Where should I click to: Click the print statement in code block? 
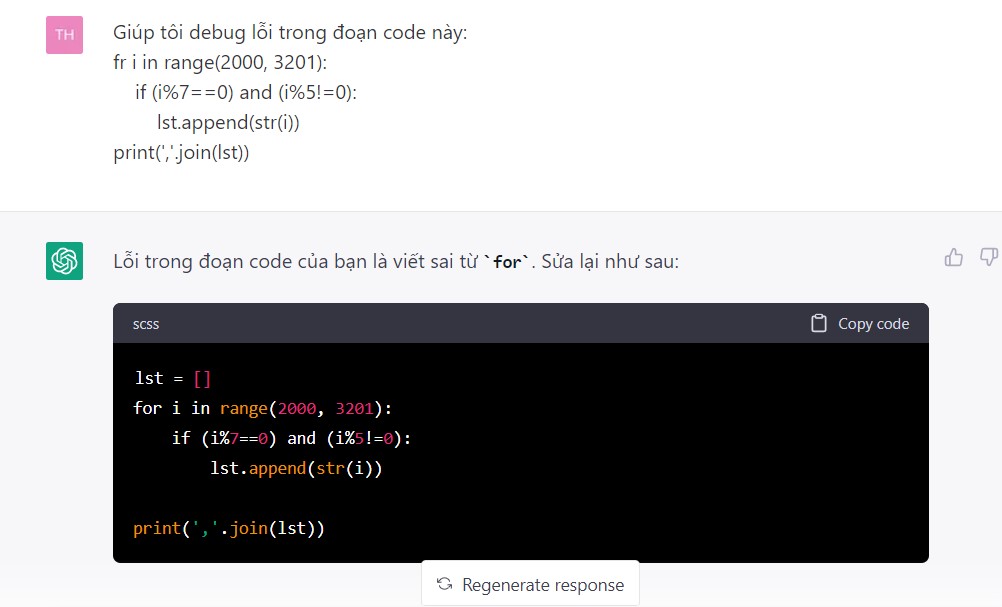(x=229, y=528)
